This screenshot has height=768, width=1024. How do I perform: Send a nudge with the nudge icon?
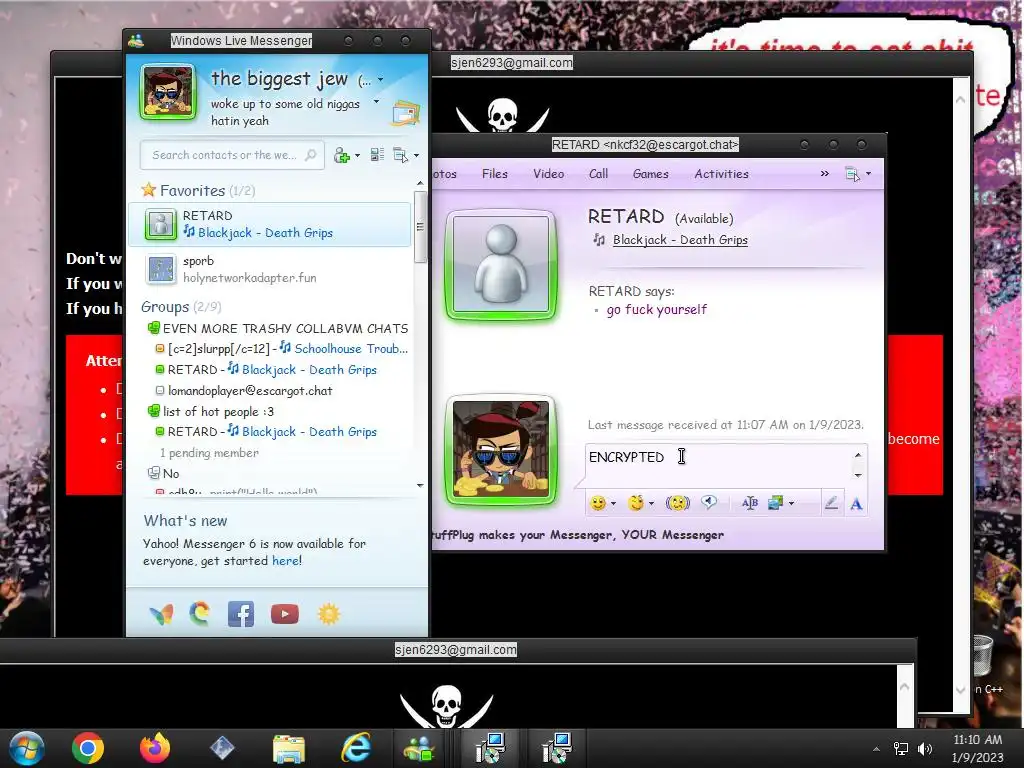[x=678, y=503]
